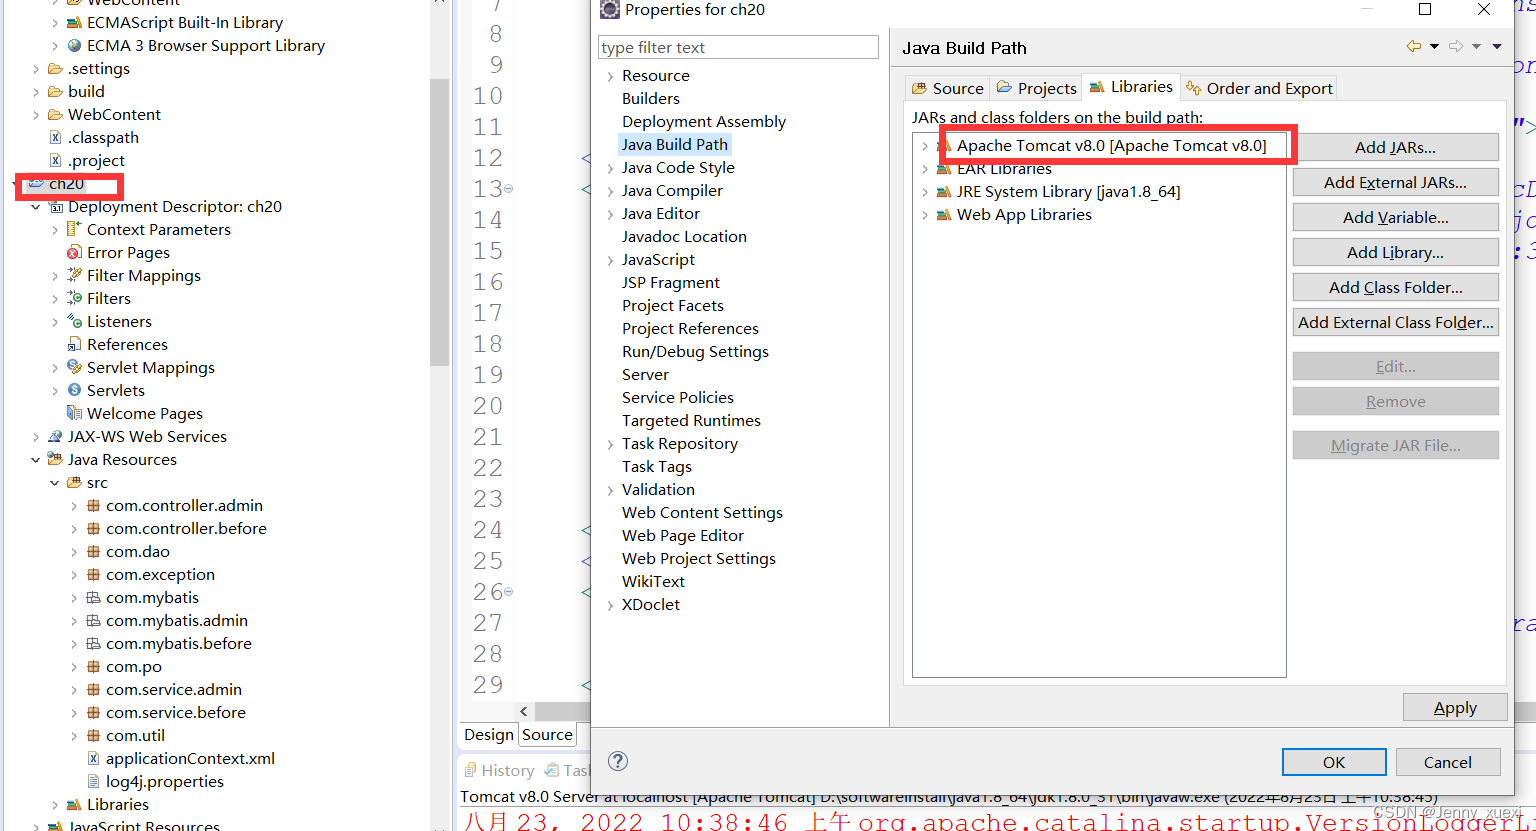Click the Apply button
Image resolution: width=1536 pixels, height=831 pixels.
point(1455,707)
